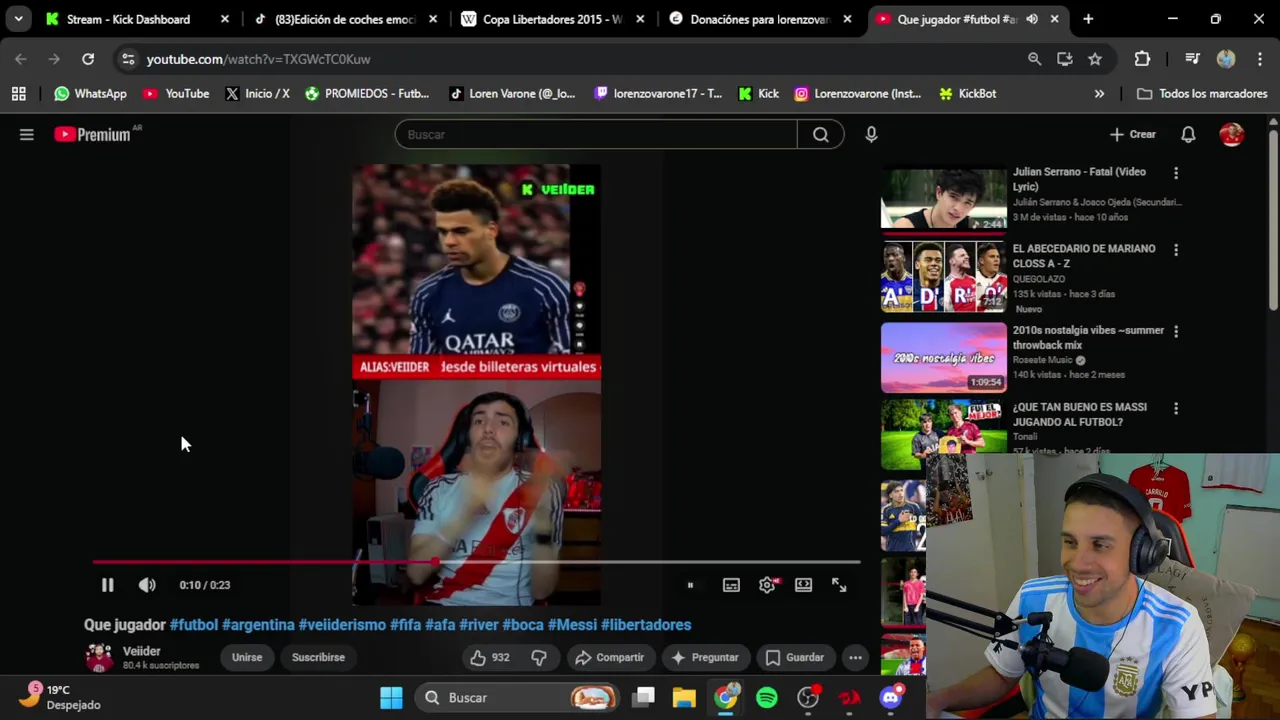Mute audio on Que jugador tab
This screenshot has width=1280, height=720.
point(1032,19)
